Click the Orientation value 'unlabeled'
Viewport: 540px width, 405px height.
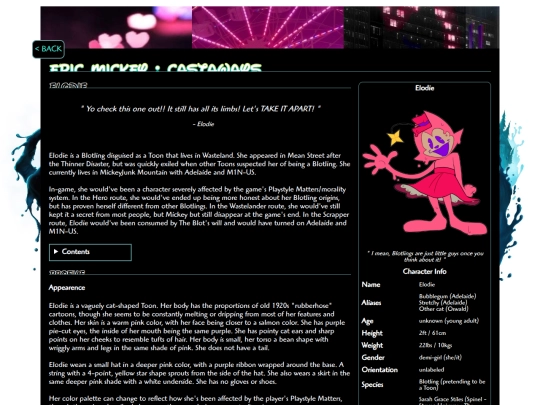[431, 370]
